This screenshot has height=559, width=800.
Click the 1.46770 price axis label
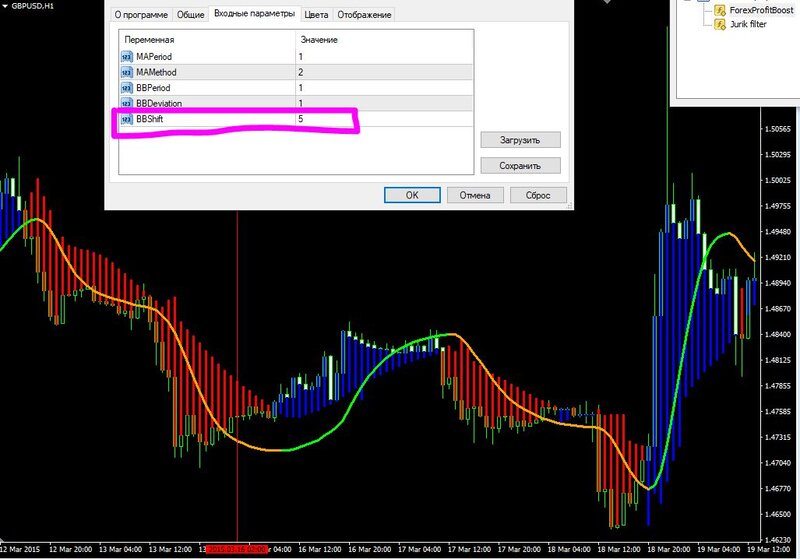click(779, 489)
